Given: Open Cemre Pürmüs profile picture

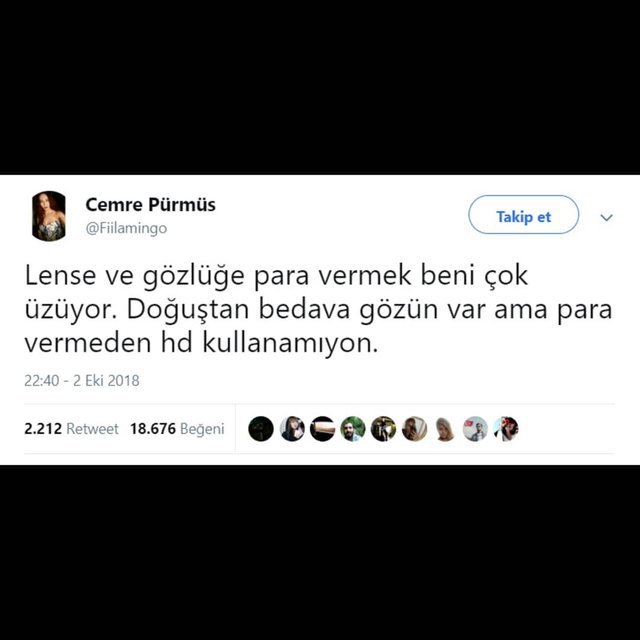Looking at the screenshot, I should (49, 216).
